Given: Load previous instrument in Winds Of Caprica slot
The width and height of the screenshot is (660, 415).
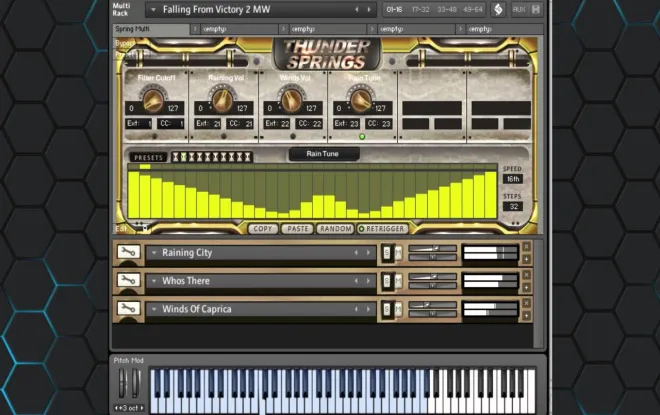Looking at the screenshot, I should coord(356,309).
